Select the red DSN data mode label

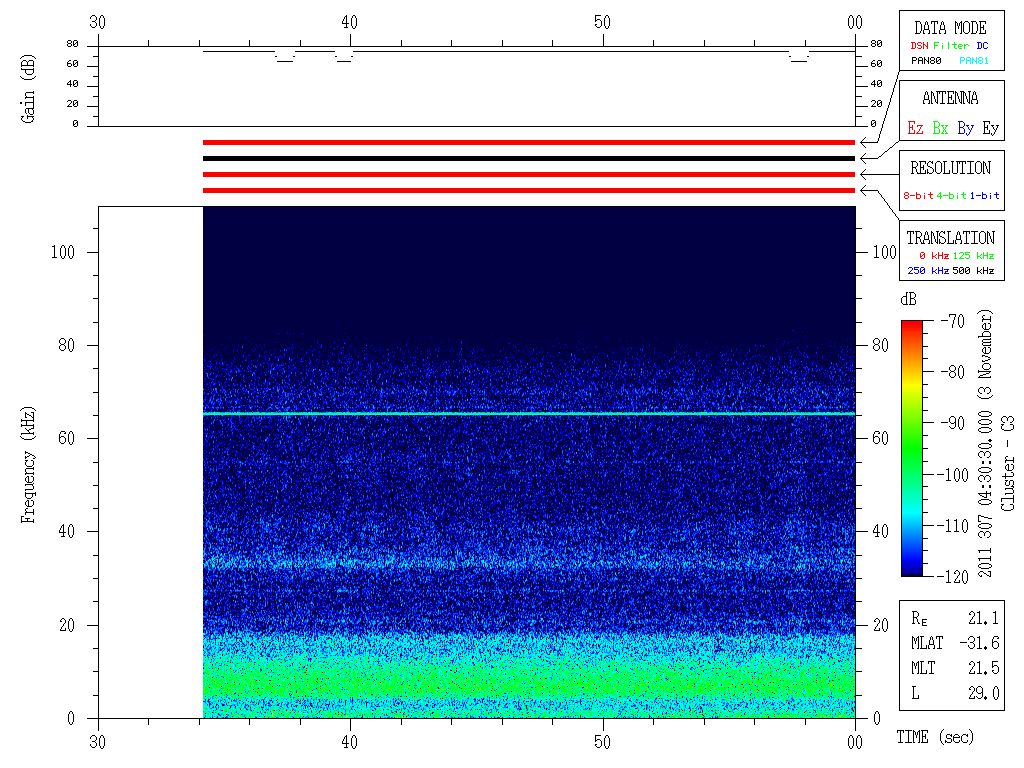[919, 45]
